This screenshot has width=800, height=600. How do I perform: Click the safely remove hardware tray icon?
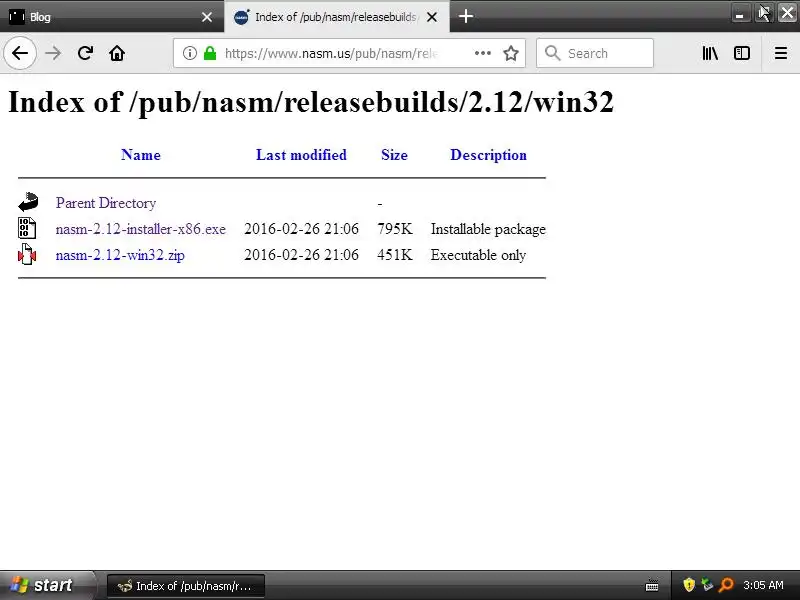(x=707, y=585)
